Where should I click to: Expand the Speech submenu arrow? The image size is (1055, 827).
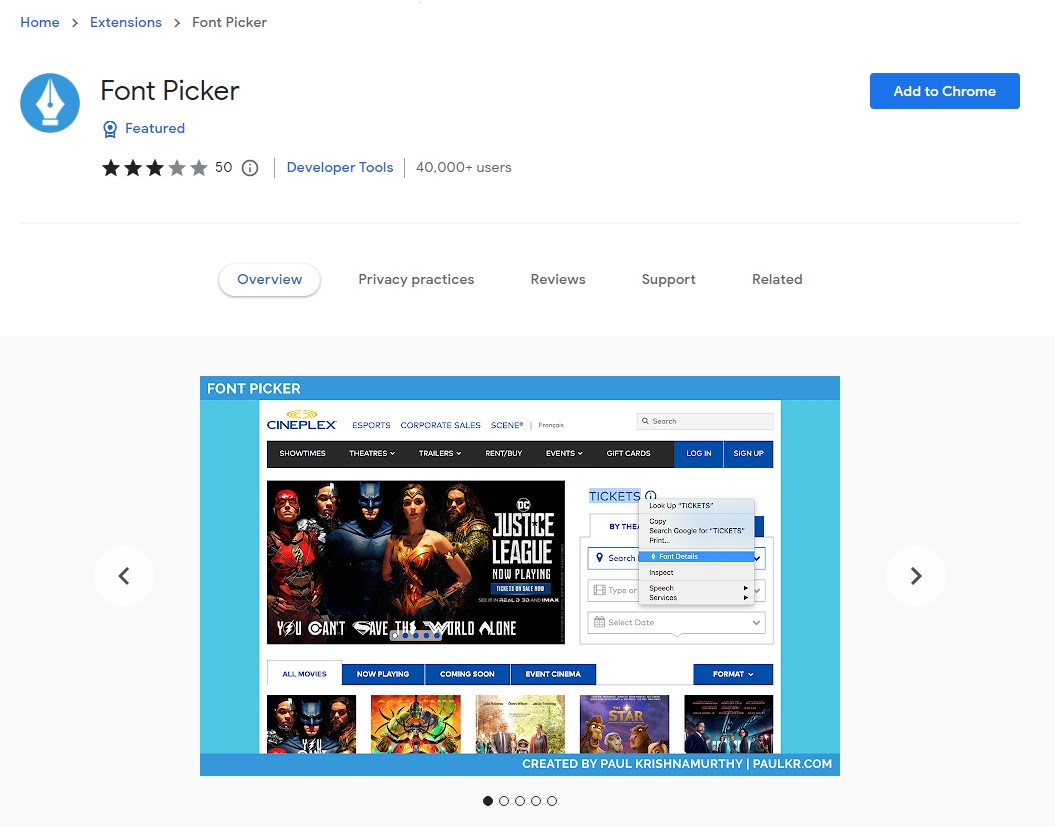(x=746, y=587)
